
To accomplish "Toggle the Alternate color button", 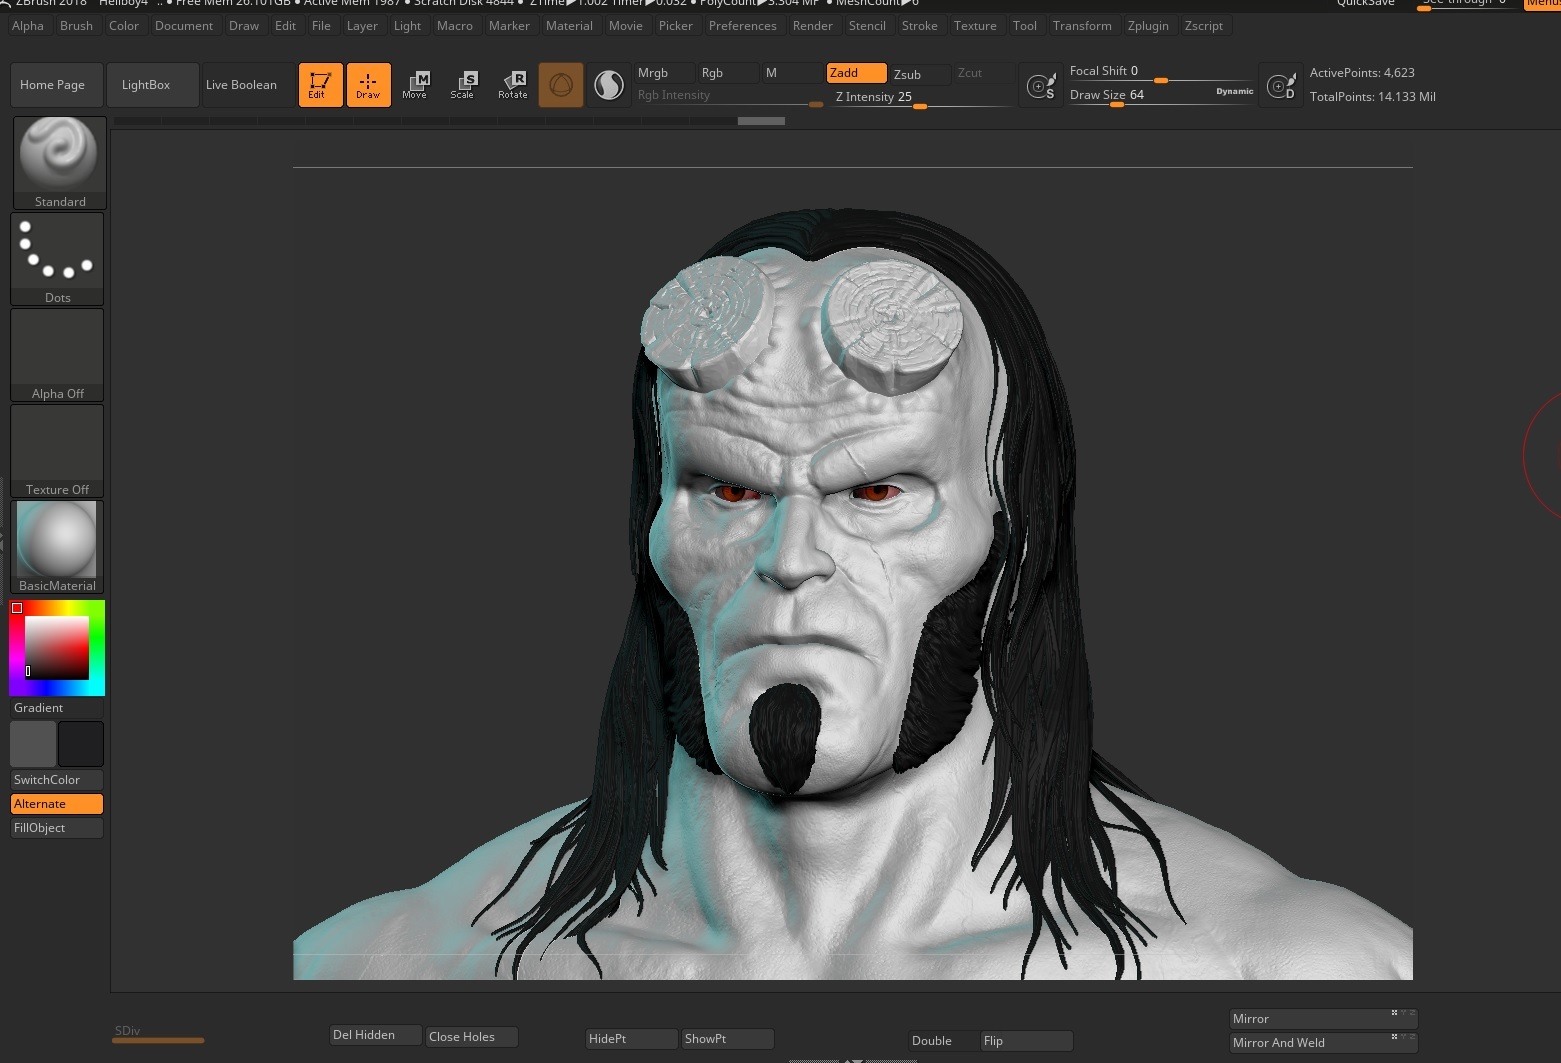I will click(x=57, y=804).
